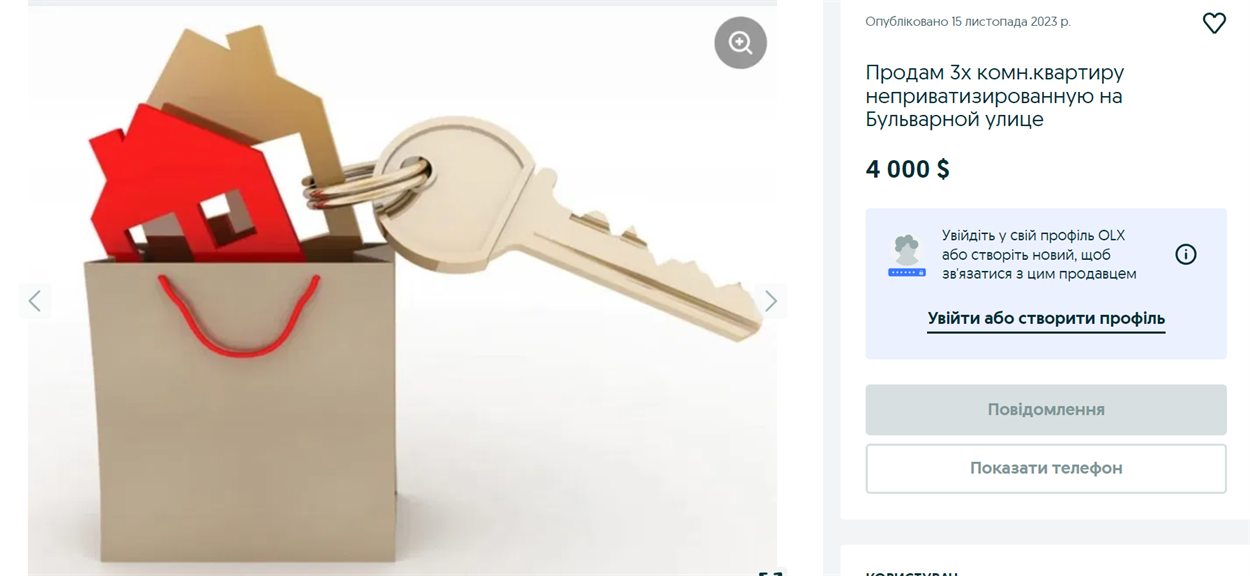
Task: Open 'Увійти або створити профіль' link
Action: tap(1046, 319)
